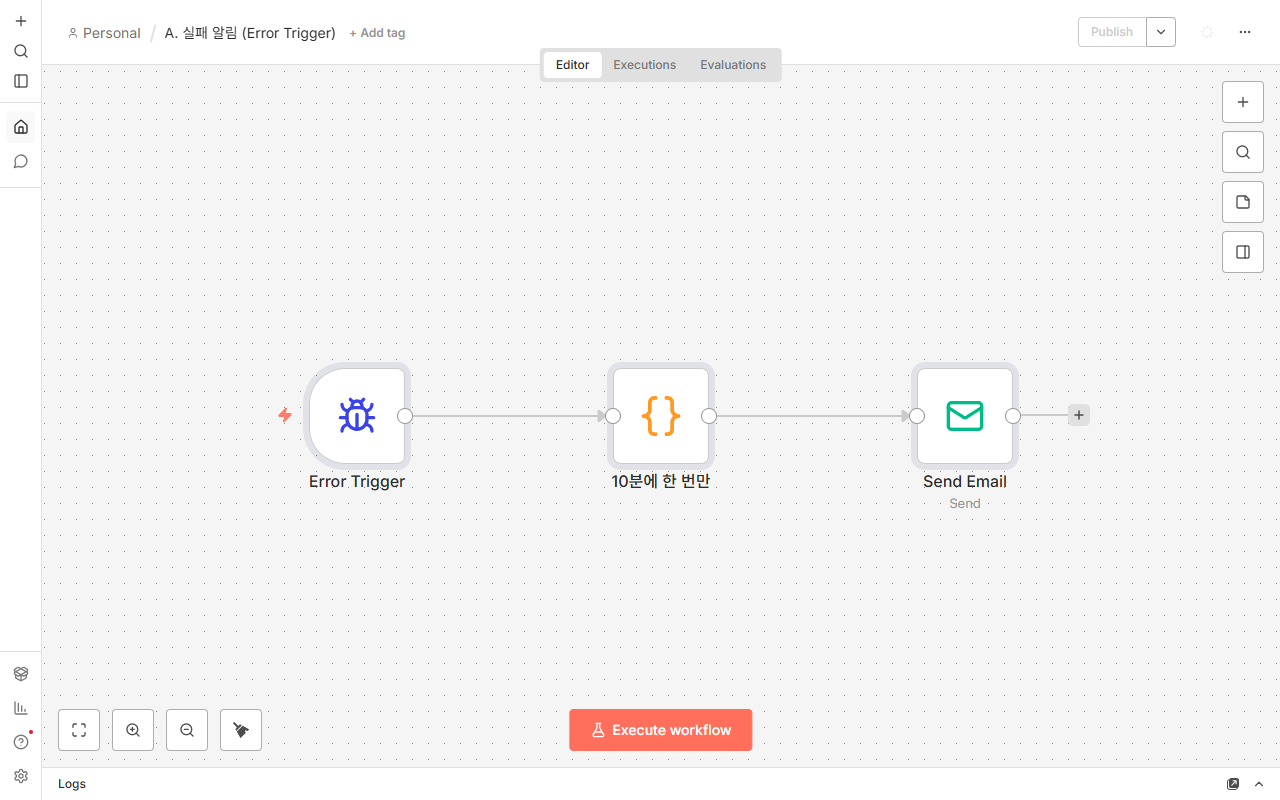Switch to the Executions tab
1280x800 pixels.
click(x=645, y=65)
